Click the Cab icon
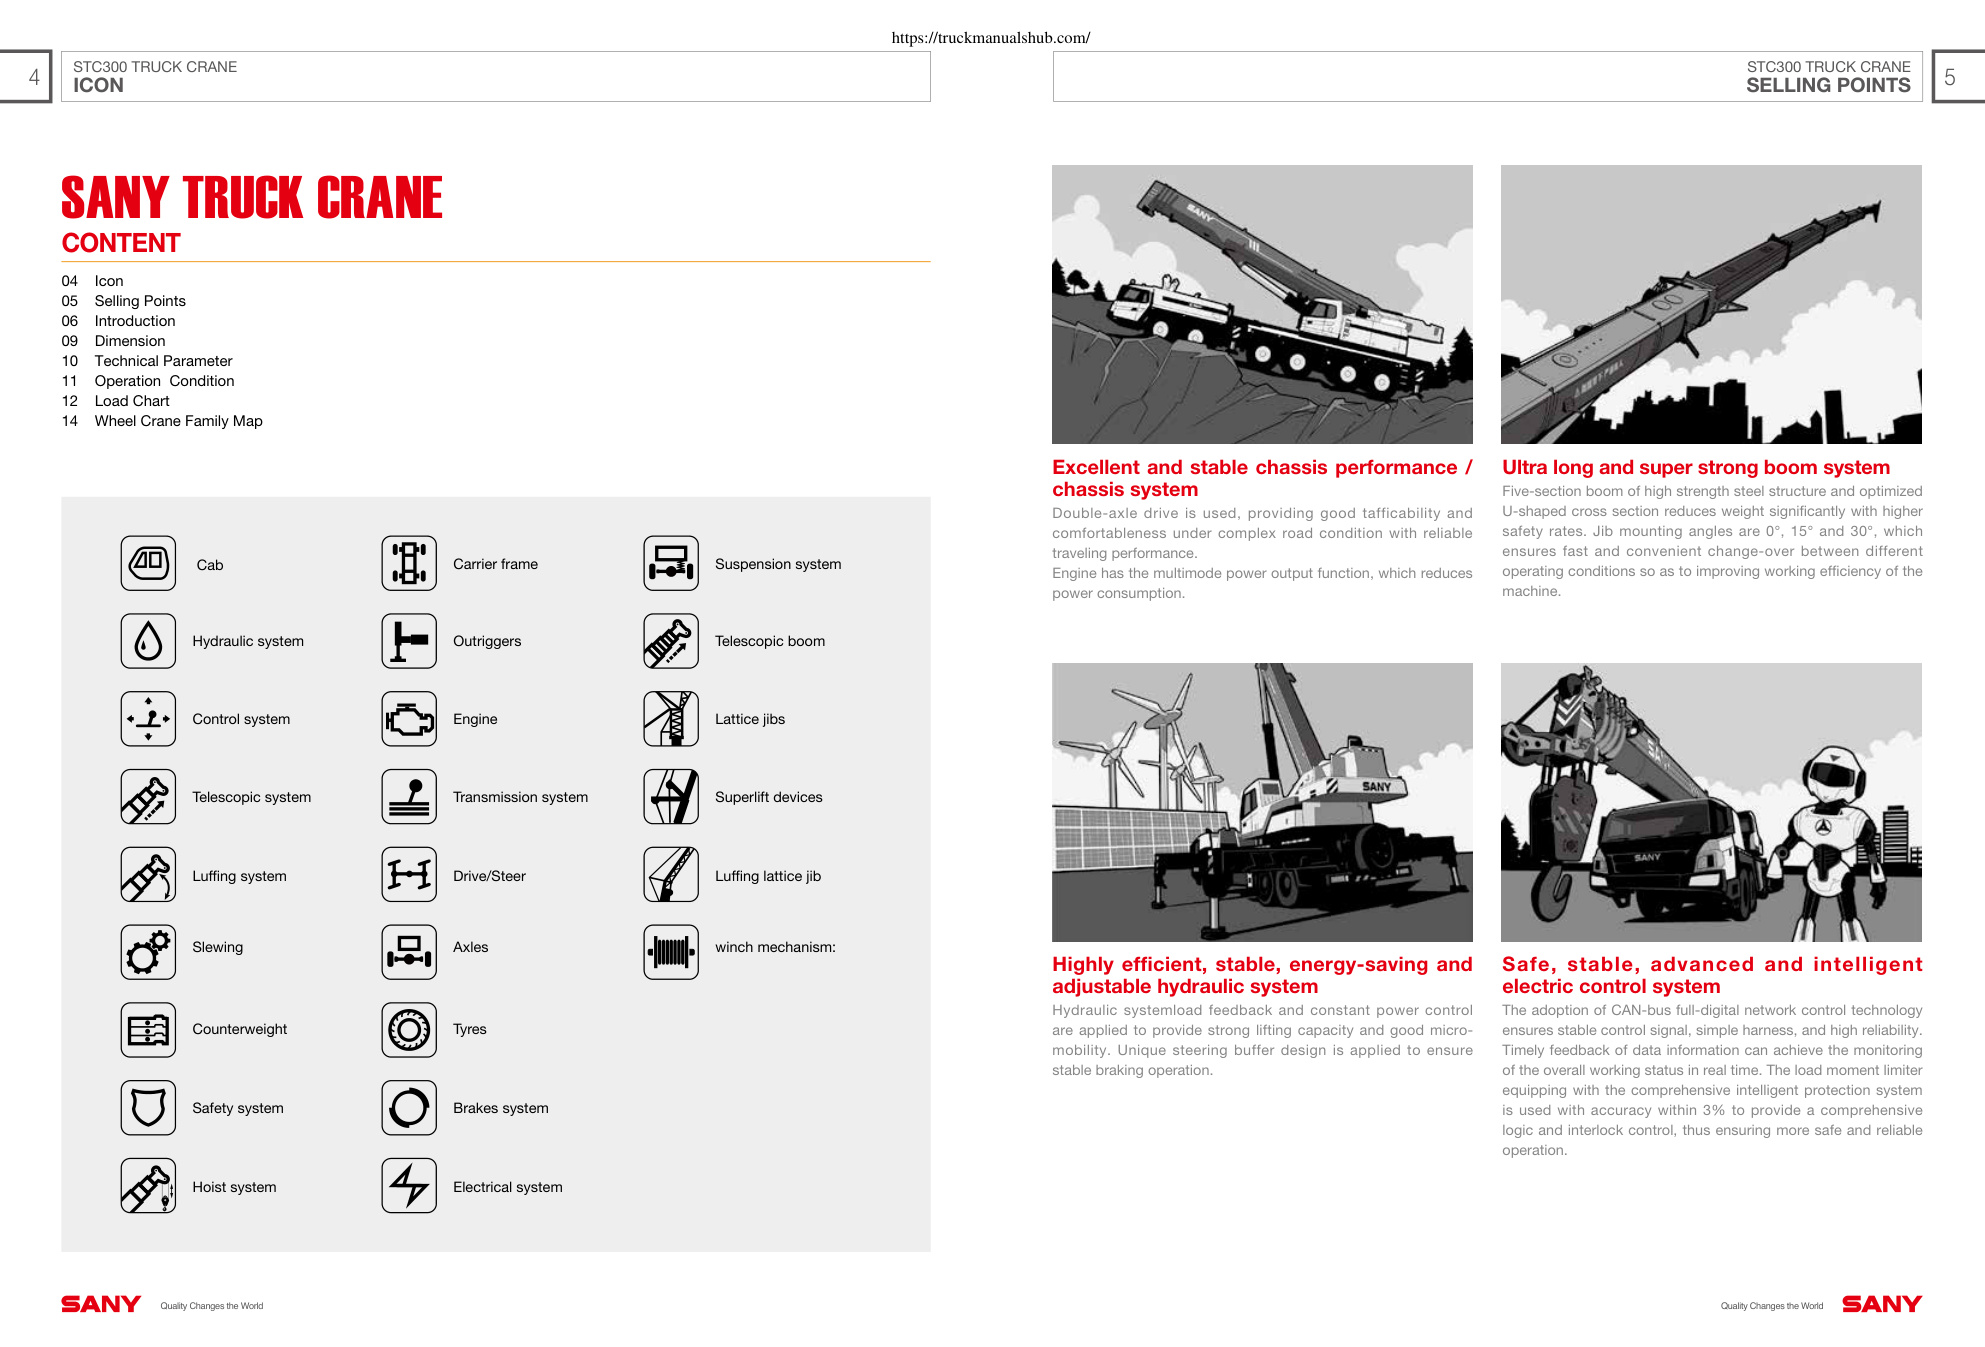1985x1347 pixels. point(148,563)
